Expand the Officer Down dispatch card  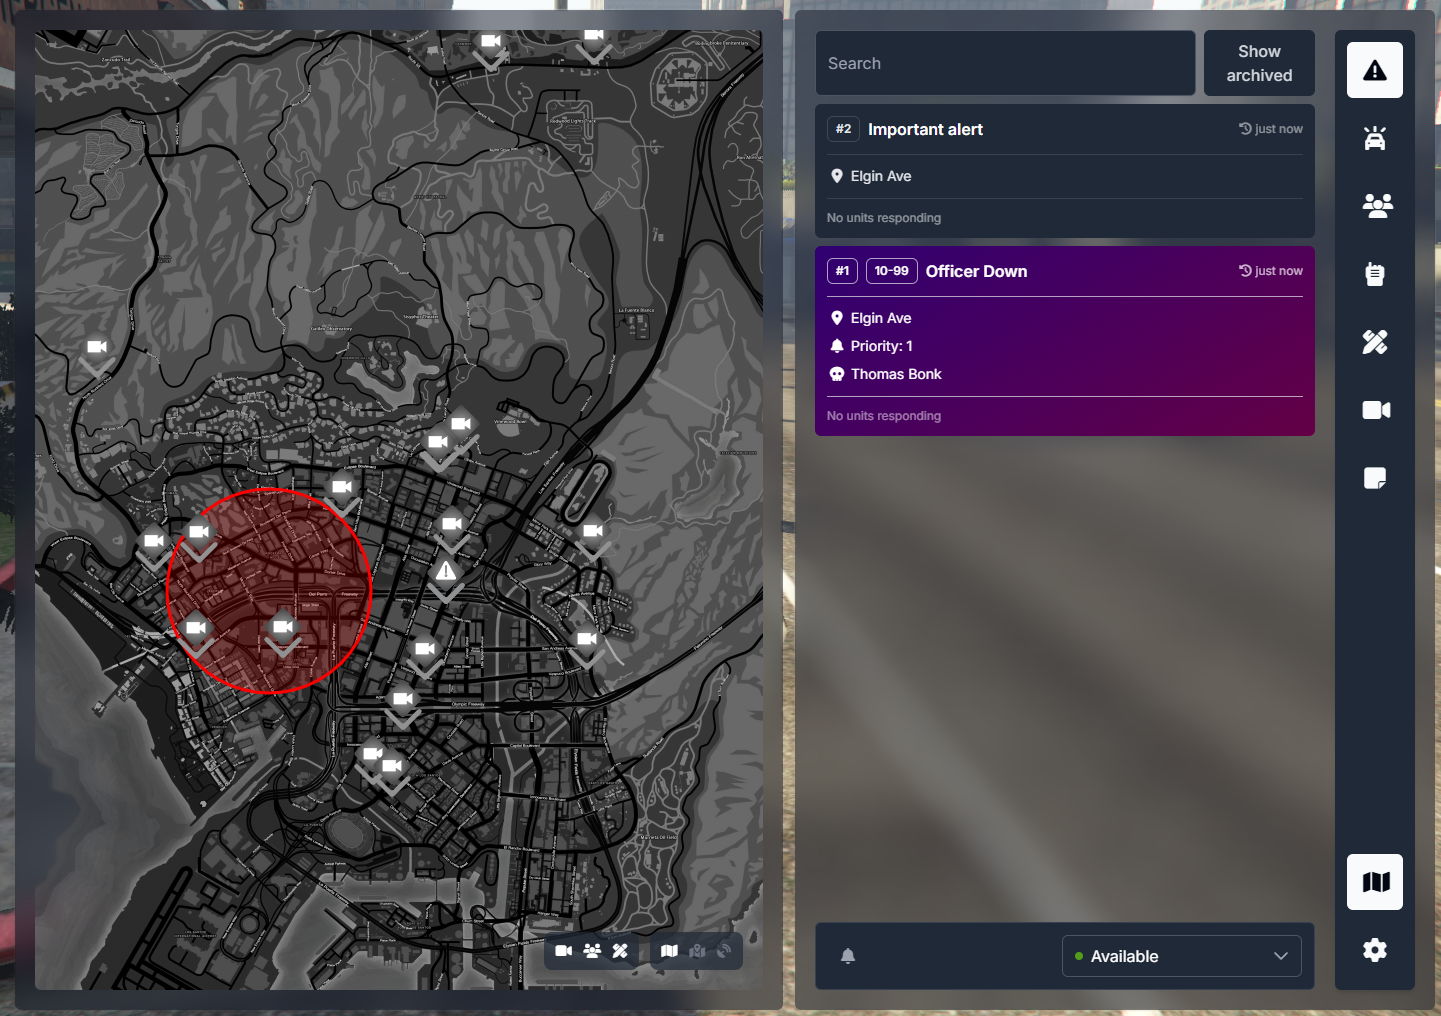point(1064,272)
